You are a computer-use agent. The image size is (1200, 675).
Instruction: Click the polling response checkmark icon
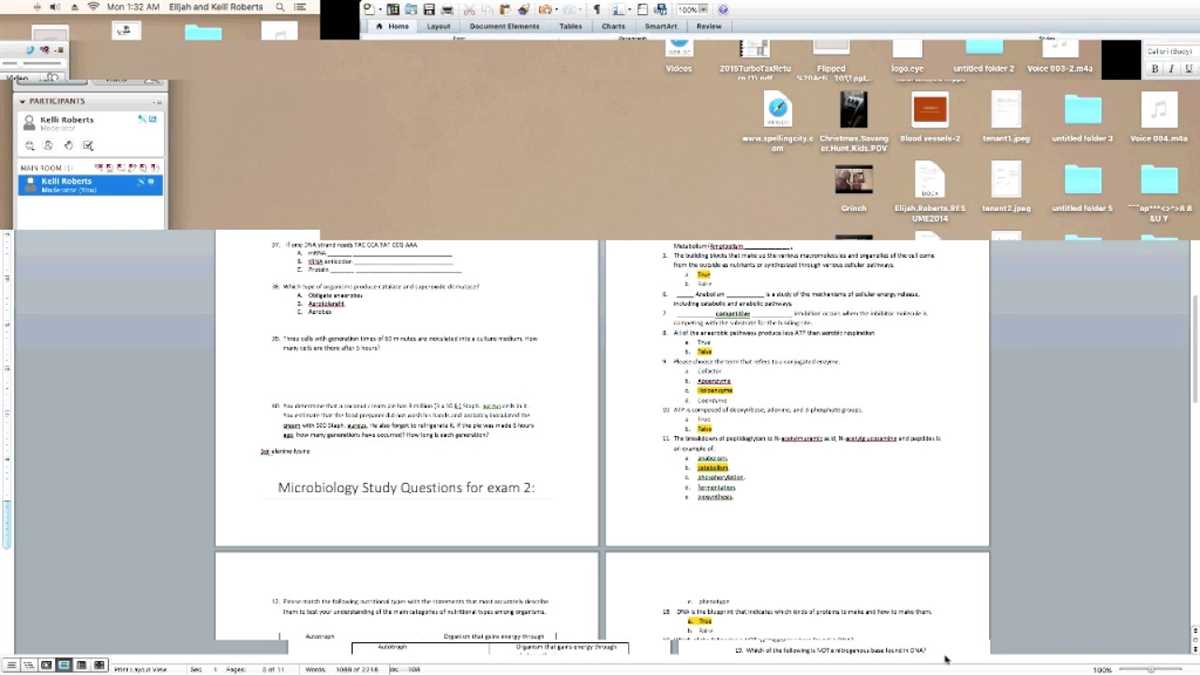(x=88, y=146)
